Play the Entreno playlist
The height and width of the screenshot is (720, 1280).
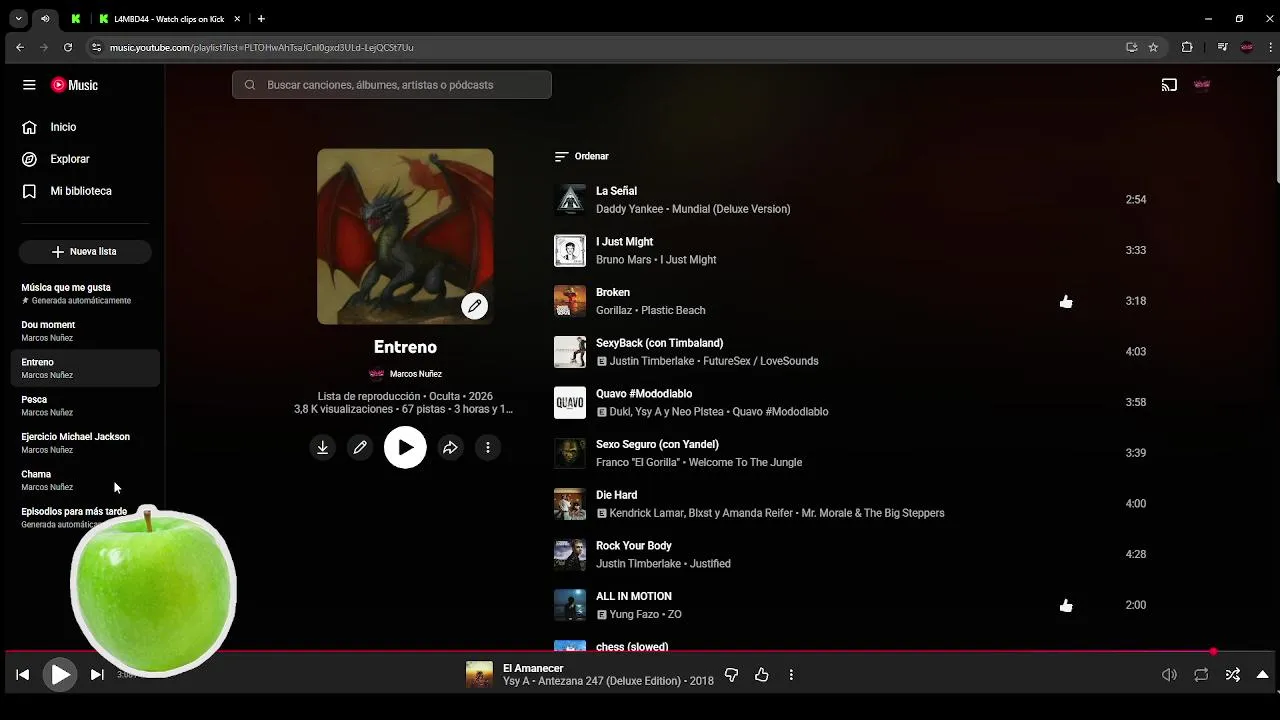[405, 448]
